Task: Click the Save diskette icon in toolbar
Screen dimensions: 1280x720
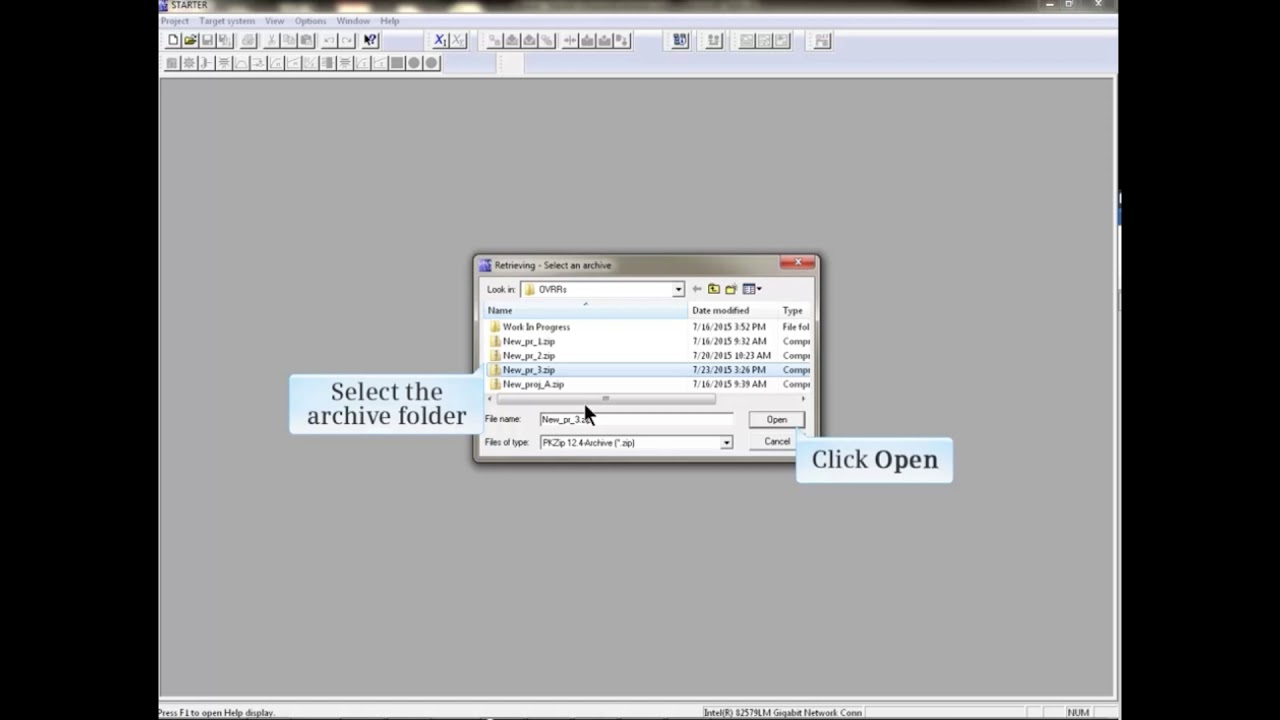Action: point(207,41)
